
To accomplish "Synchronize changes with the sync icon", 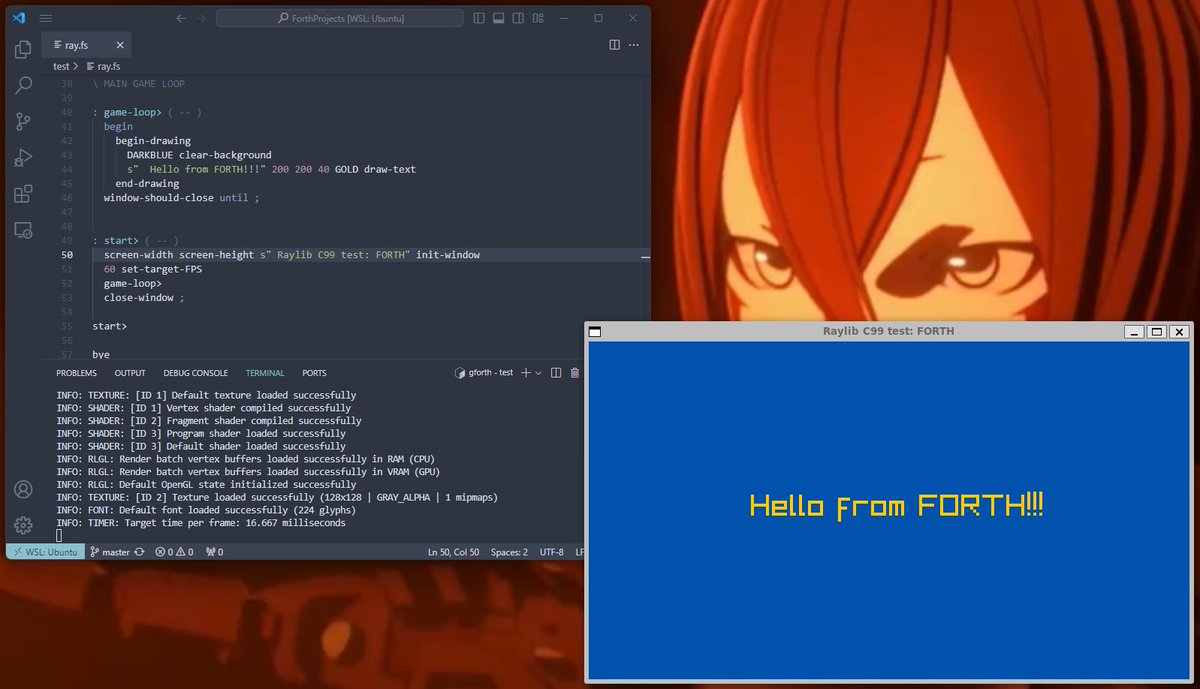I will pos(140,552).
